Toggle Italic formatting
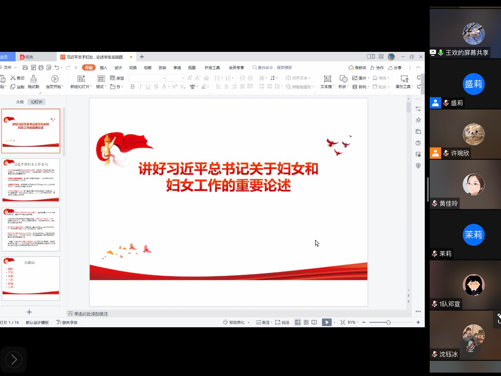 tap(140, 87)
